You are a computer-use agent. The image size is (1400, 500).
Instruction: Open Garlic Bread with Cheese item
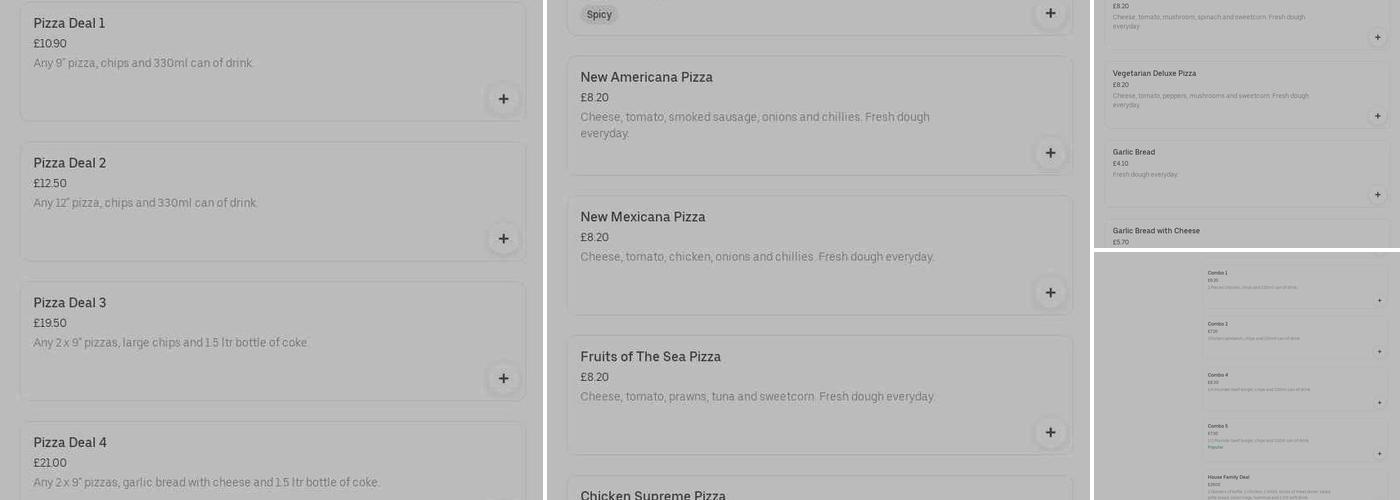[x=1156, y=231]
